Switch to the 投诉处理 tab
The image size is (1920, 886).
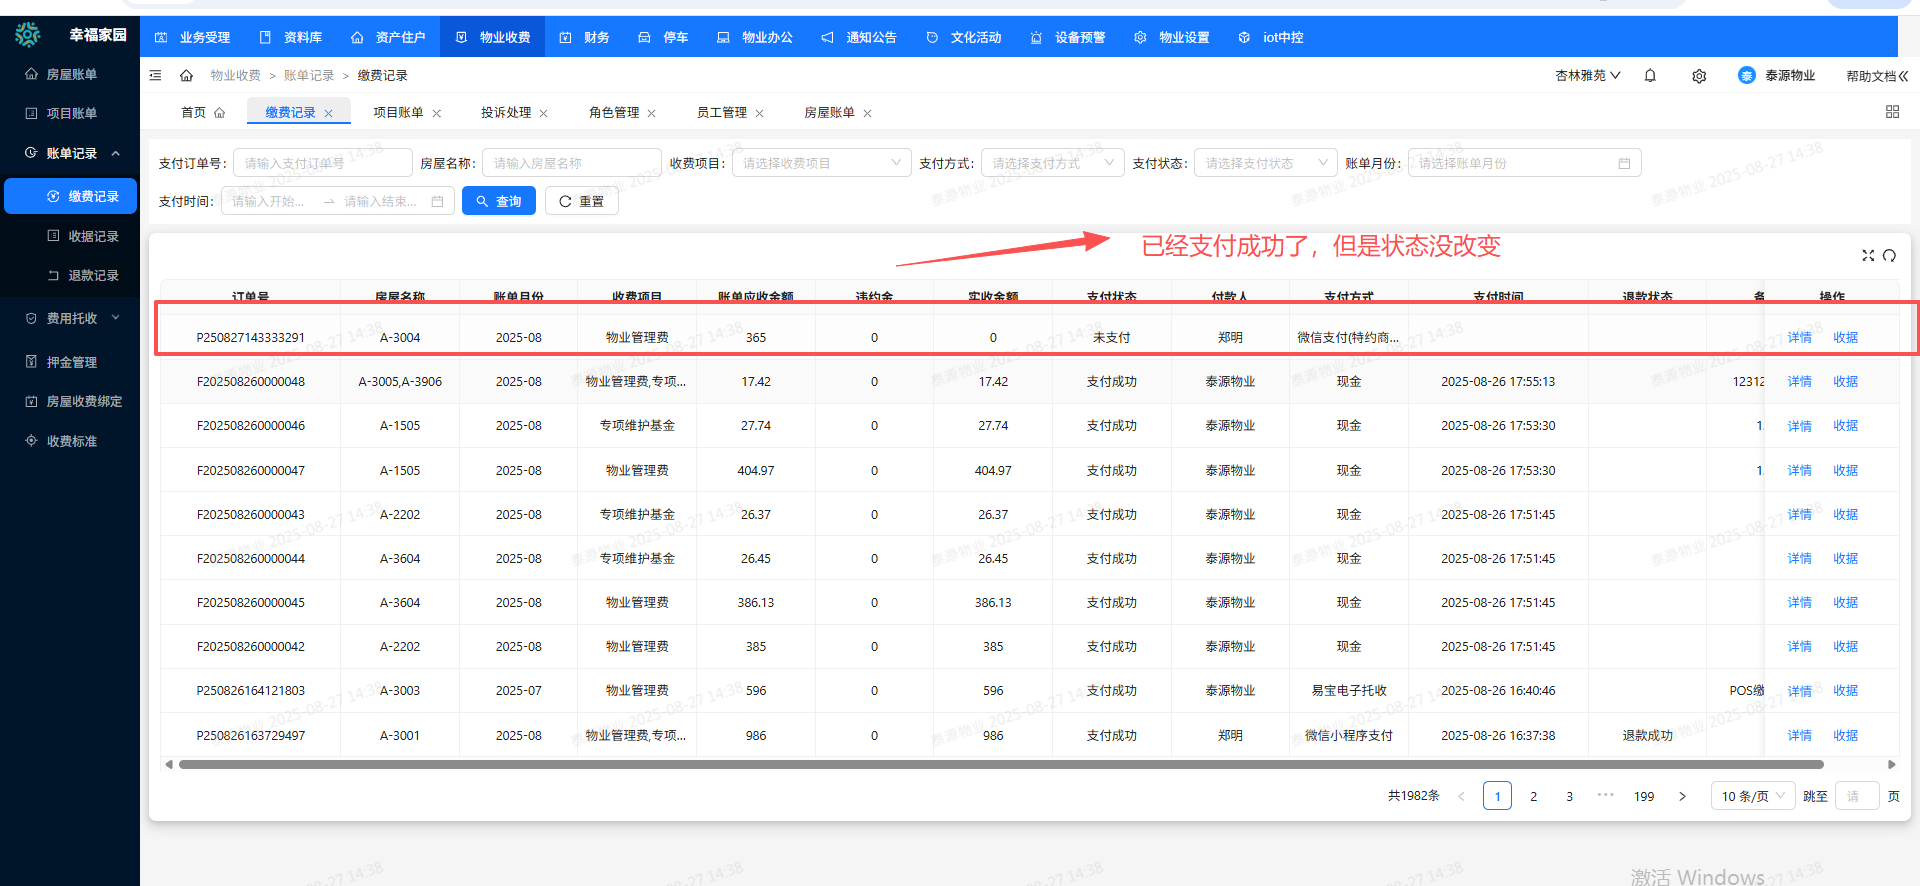click(x=506, y=113)
